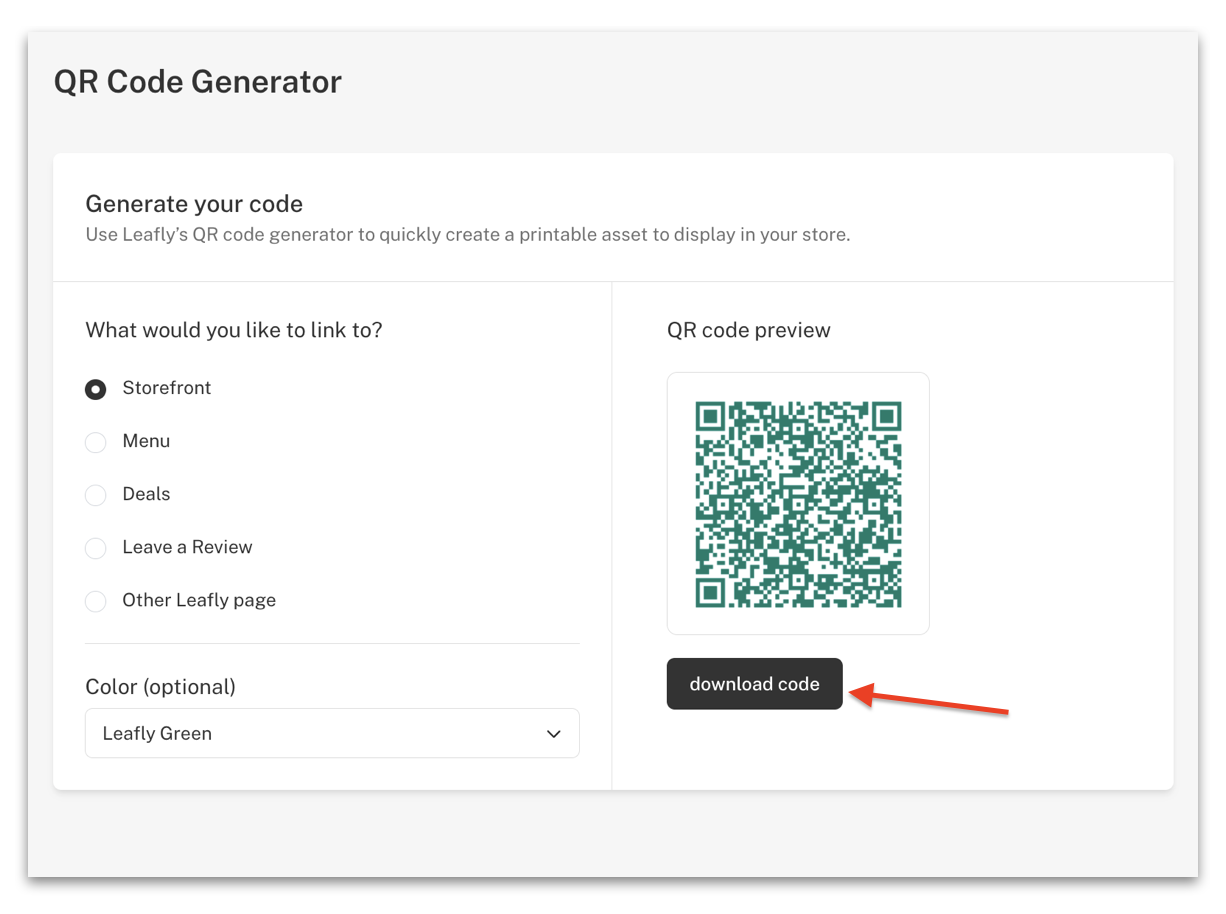Image resolution: width=1226 pixels, height=914 pixels.
Task: Open the Leafly Green color dropdown
Action: pos(332,733)
